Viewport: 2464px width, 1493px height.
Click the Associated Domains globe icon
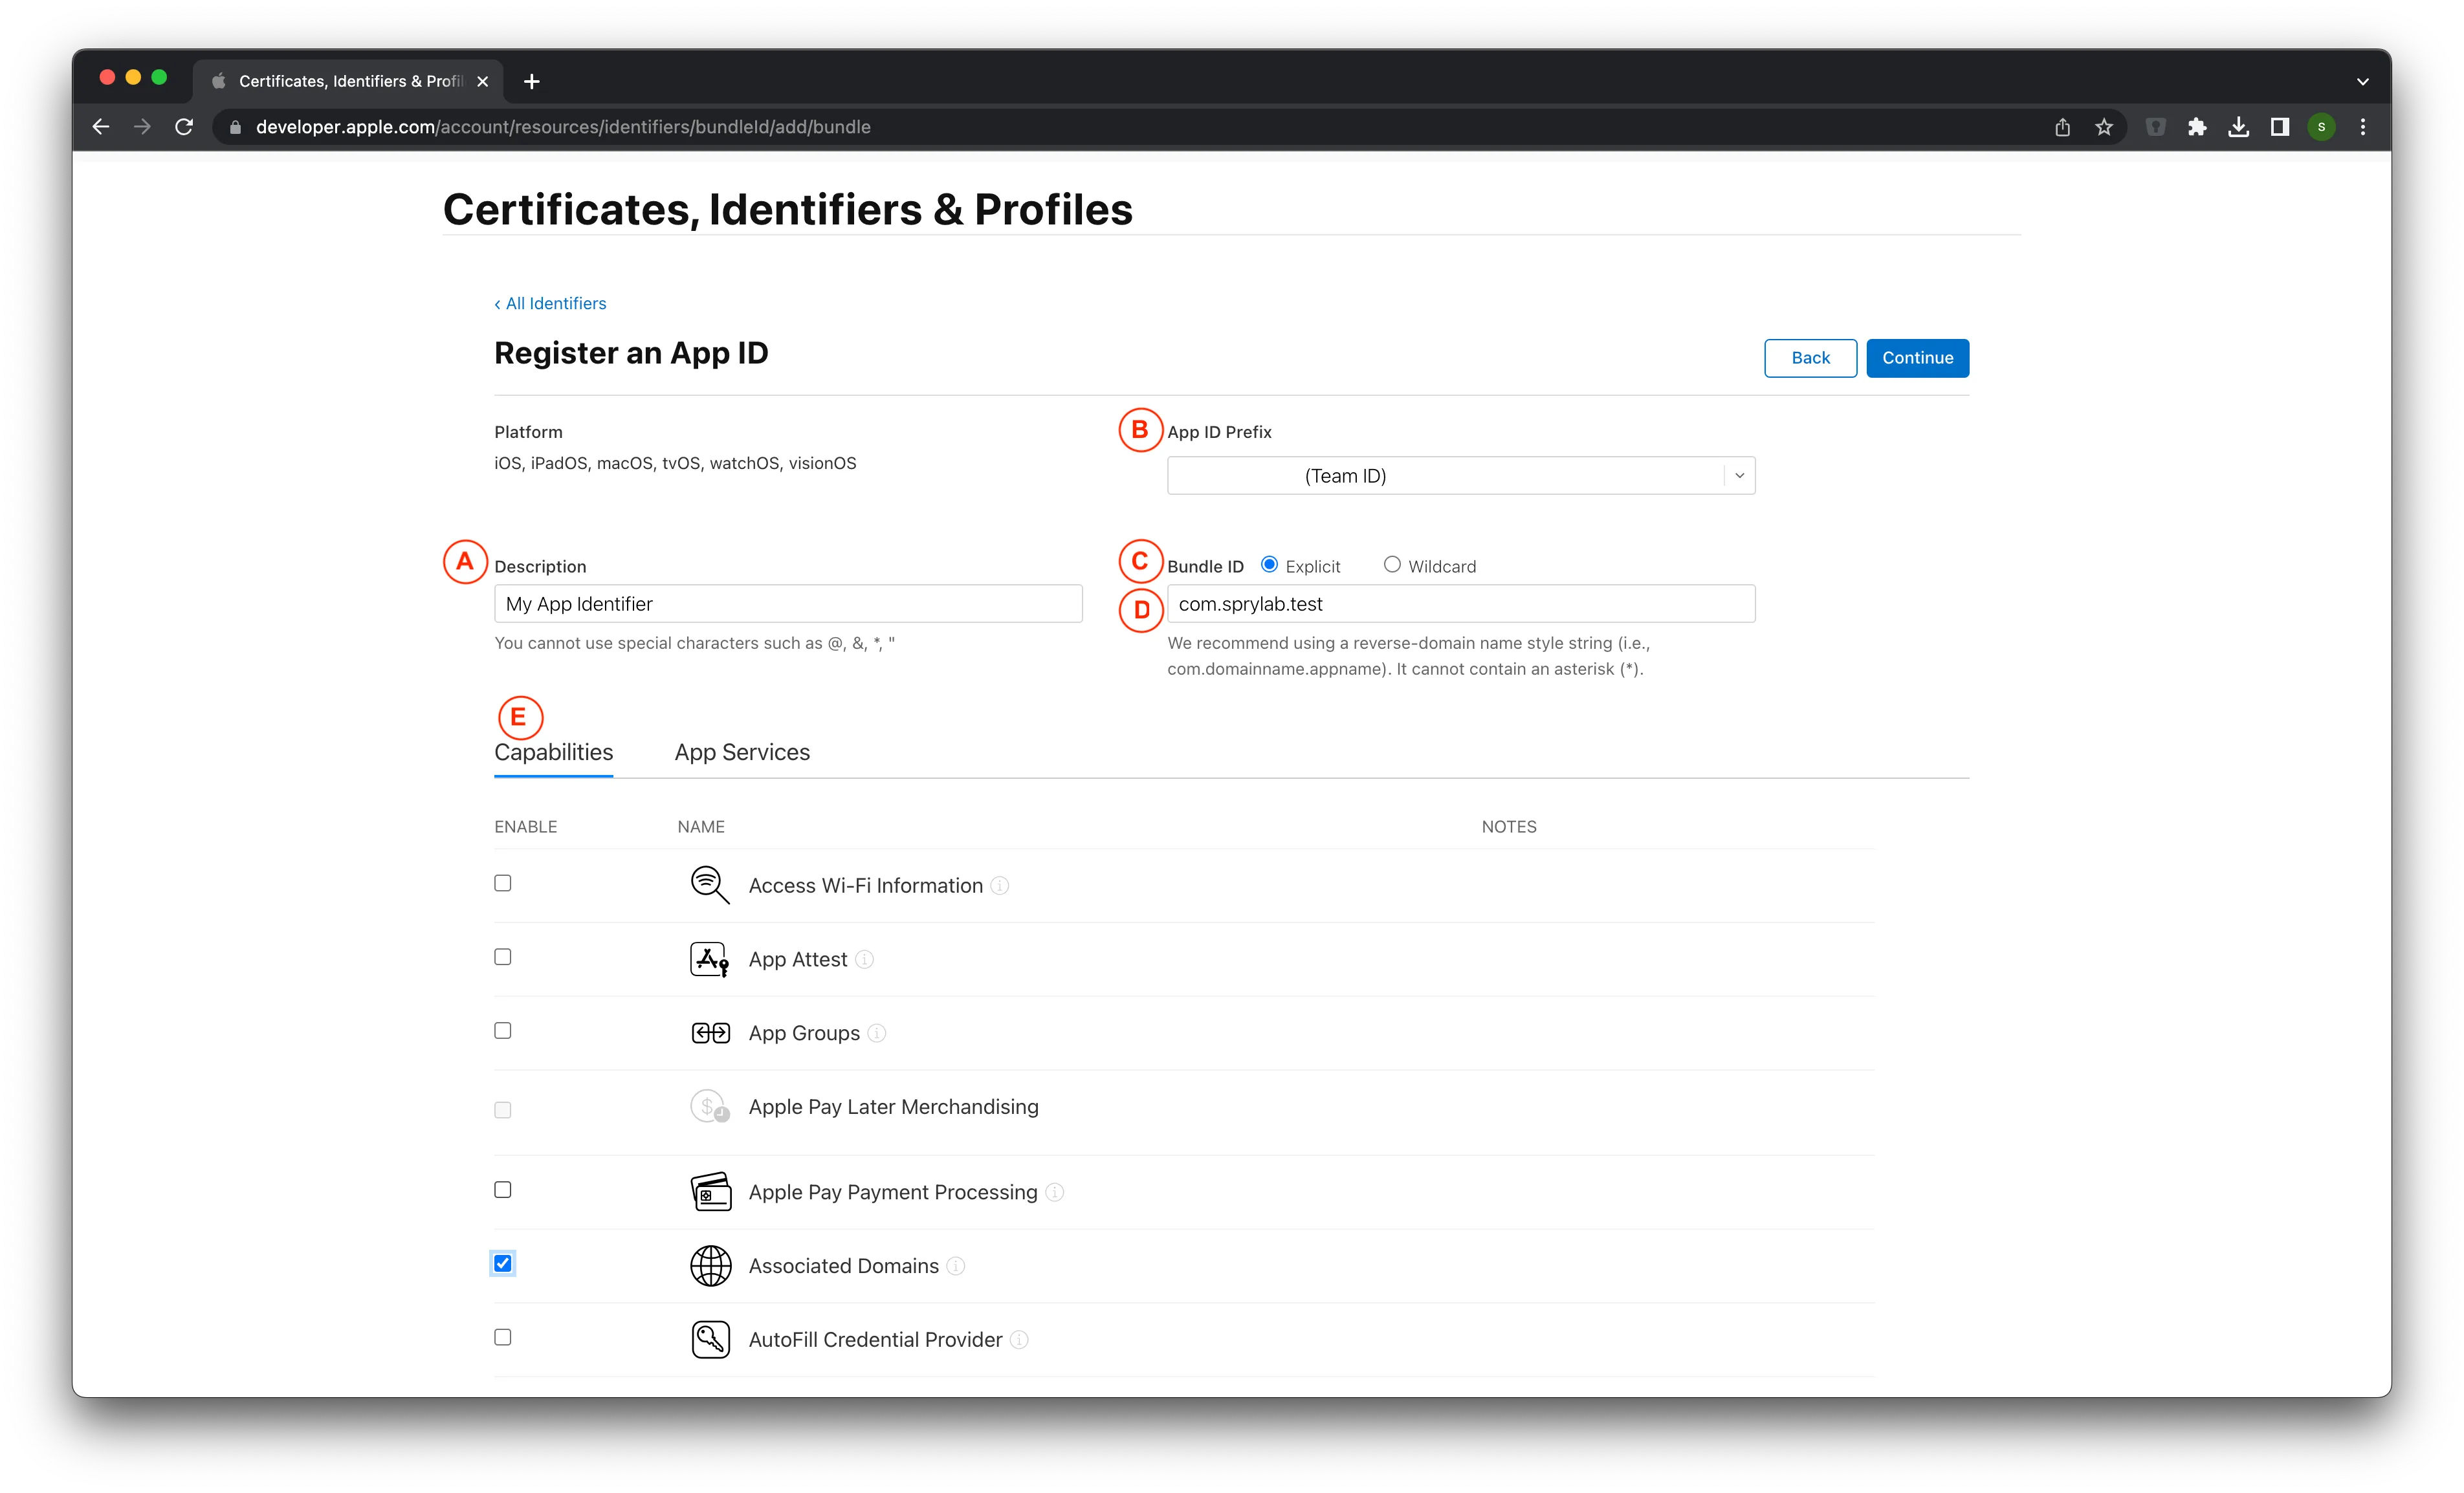point(710,1266)
